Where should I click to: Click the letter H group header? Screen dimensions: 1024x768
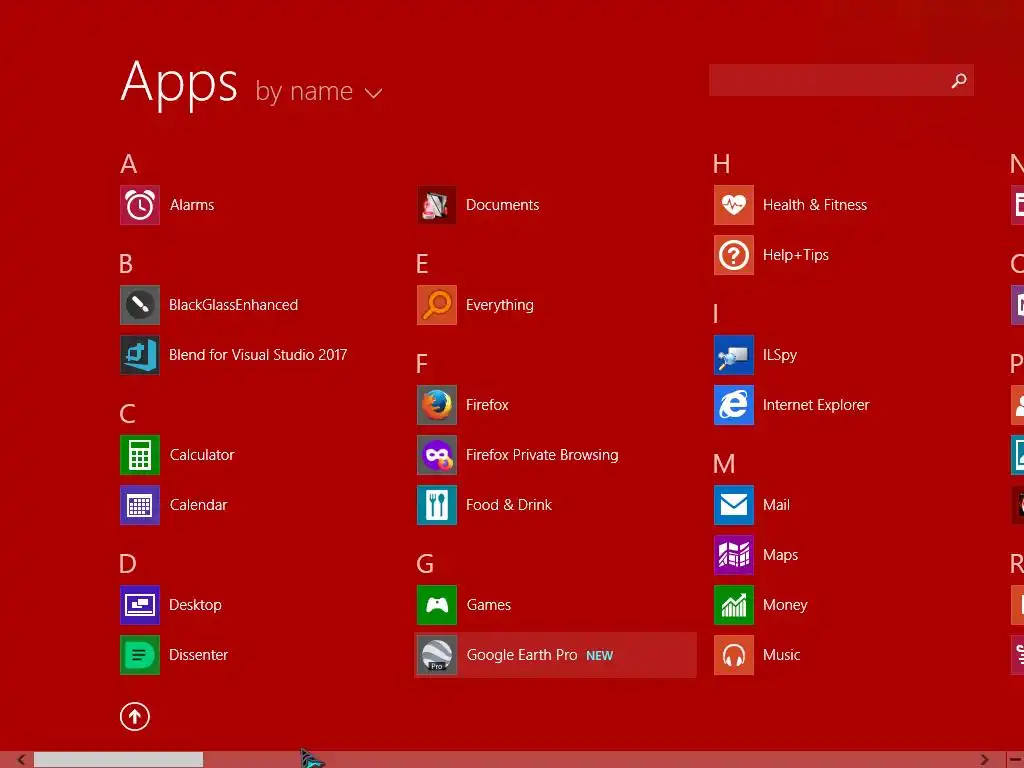pos(722,164)
